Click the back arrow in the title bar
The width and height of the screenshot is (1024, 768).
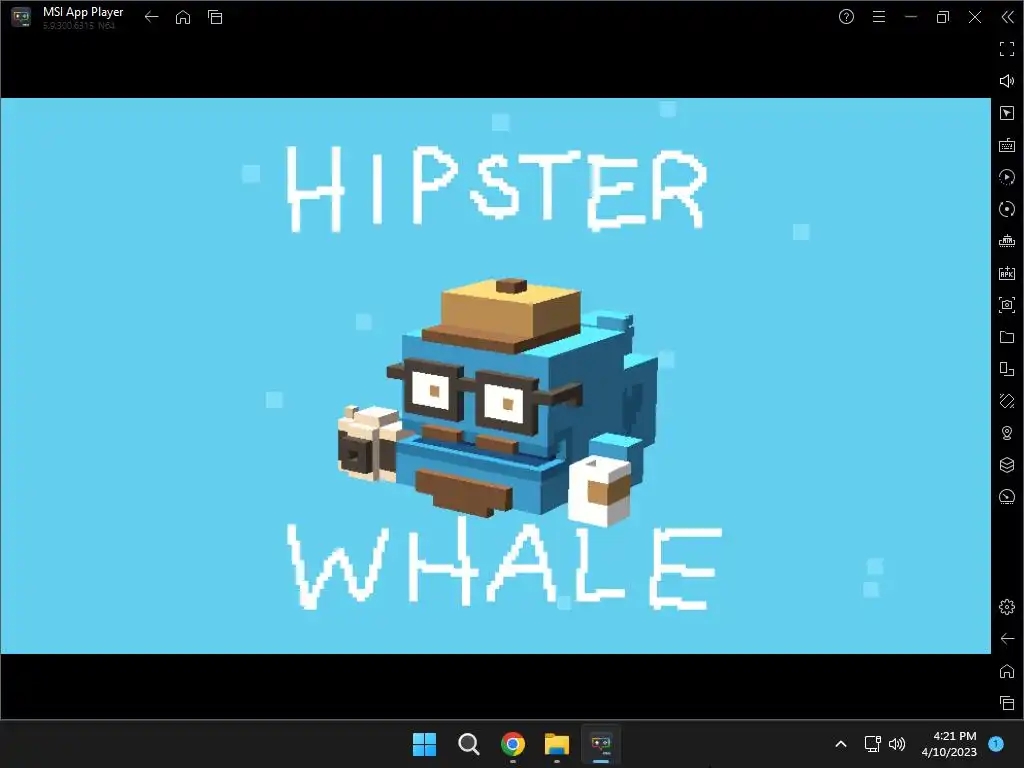[x=152, y=17]
